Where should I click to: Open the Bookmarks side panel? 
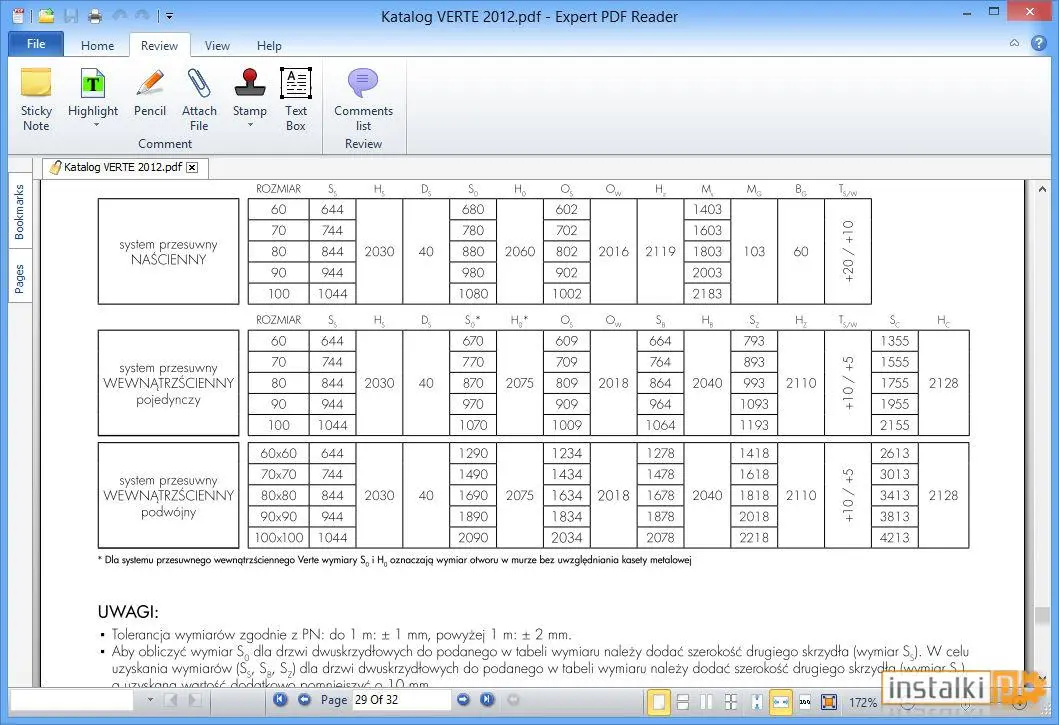20,211
